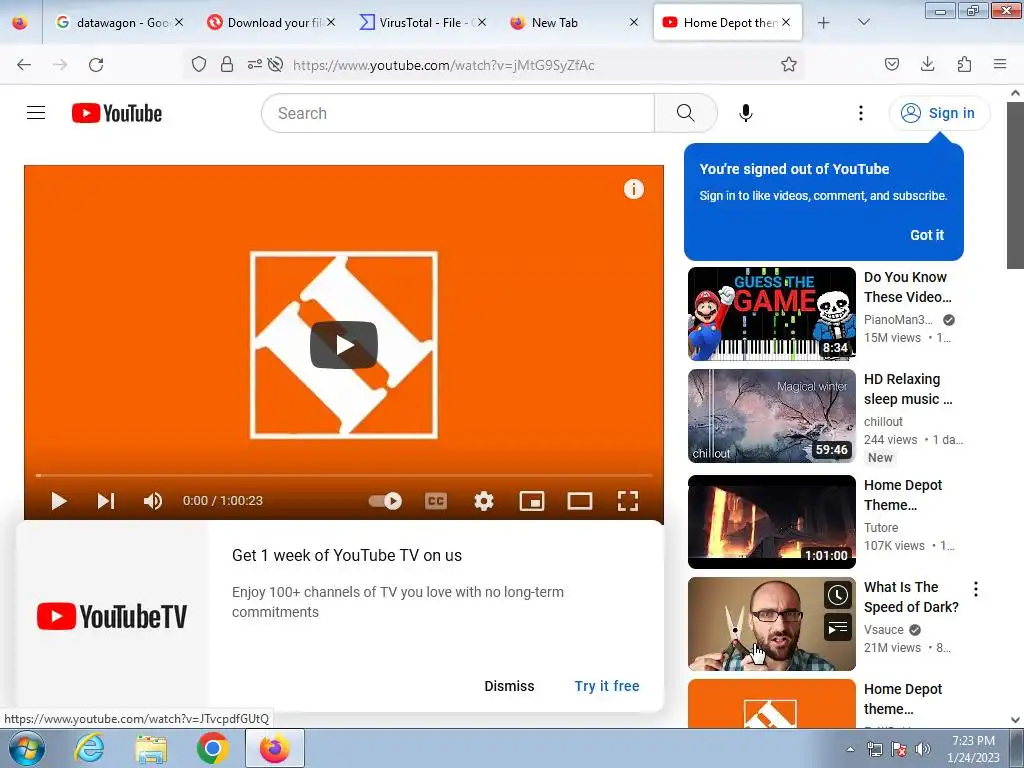Image resolution: width=1024 pixels, height=768 pixels.
Task: Open Firefox View pinned tab
Action: pyautogui.click(x=20, y=22)
